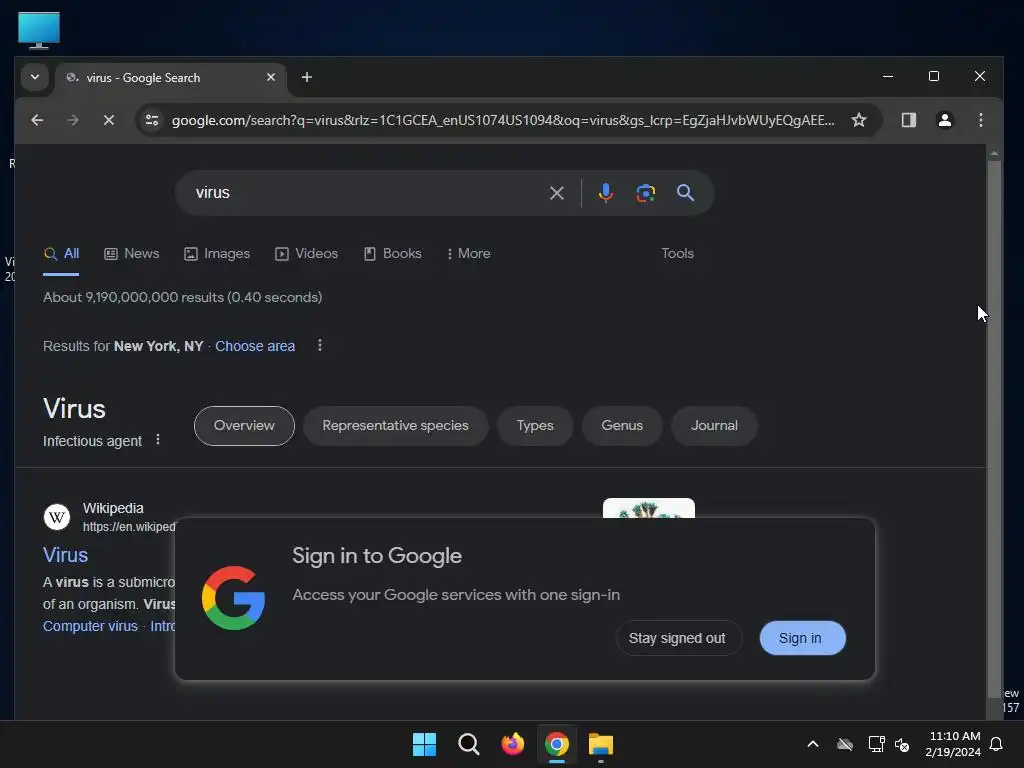Screen dimensions: 1024x768
Task: Go back to previous page
Action: point(37,120)
